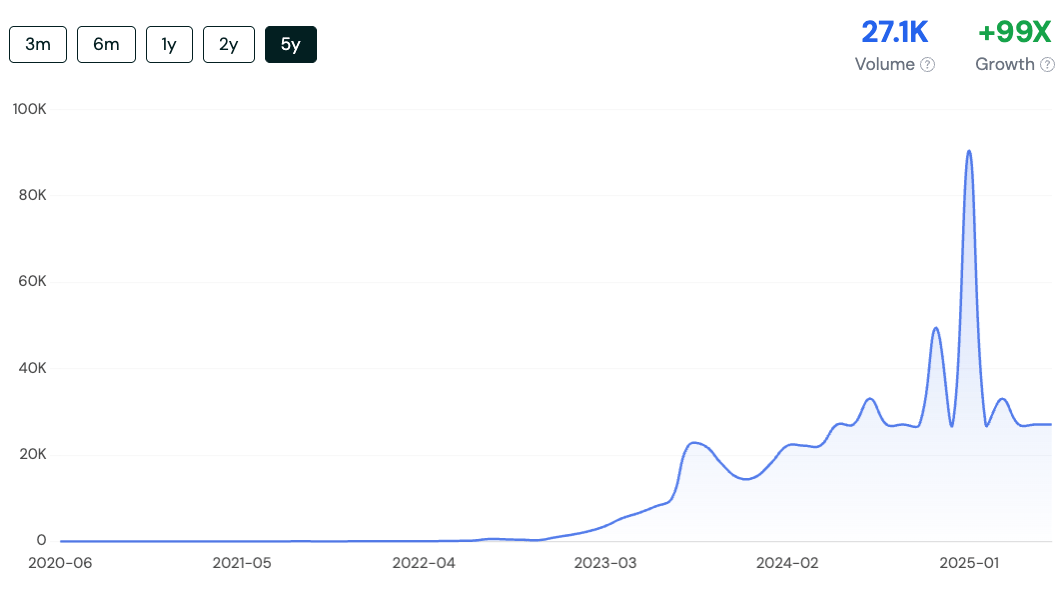Viewport: 1062px width, 595px height.
Task: Choose the 5y time range button
Action: pyautogui.click(x=291, y=45)
